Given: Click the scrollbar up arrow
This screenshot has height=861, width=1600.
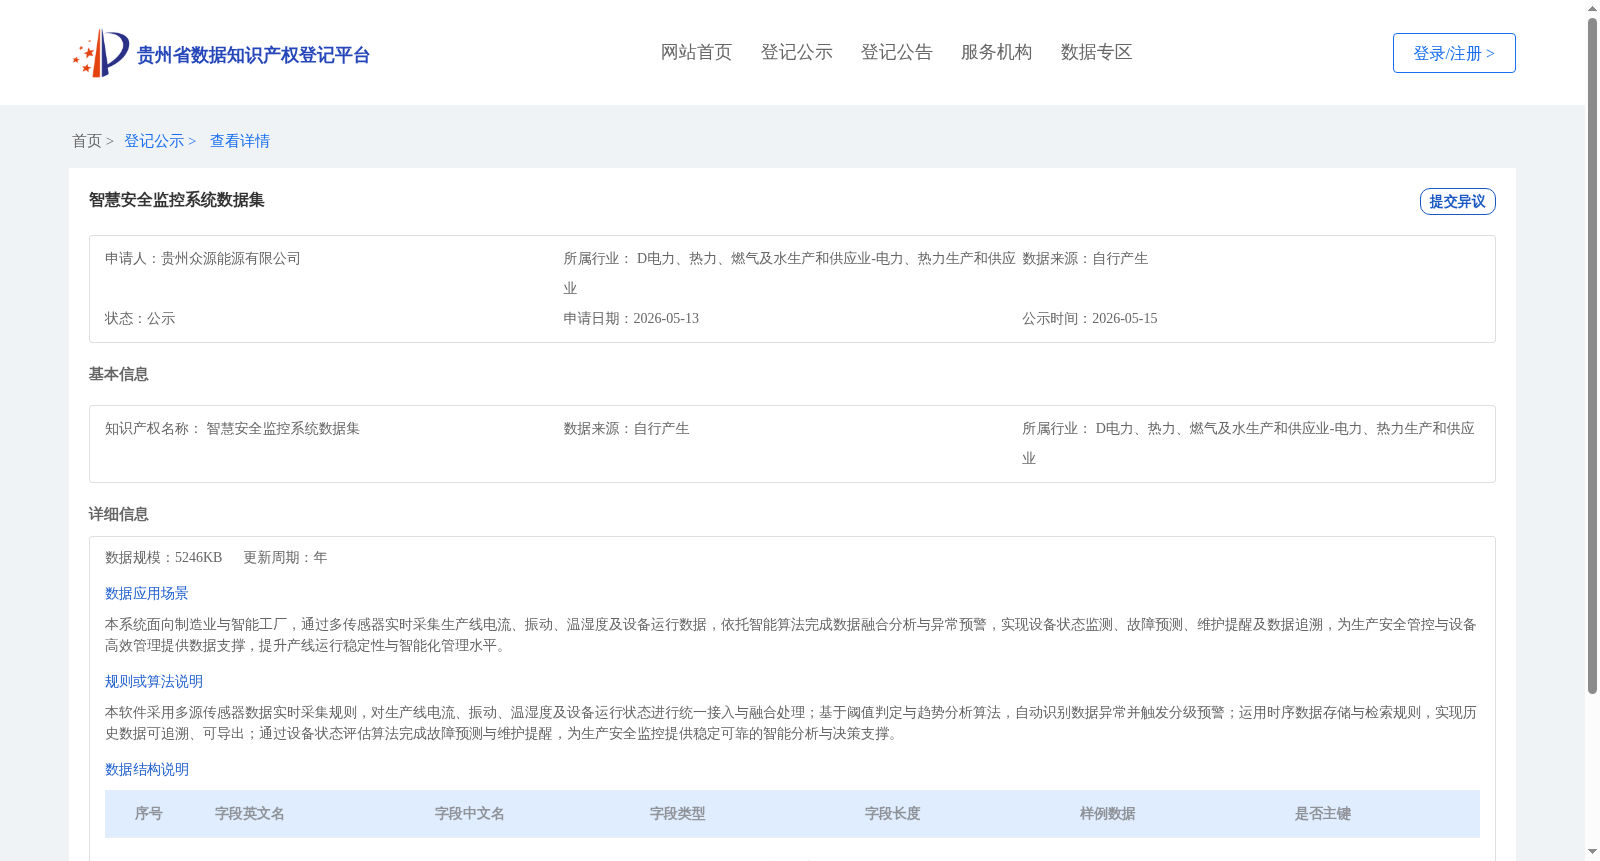Looking at the screenshot, I should (x=1592, y=8).
